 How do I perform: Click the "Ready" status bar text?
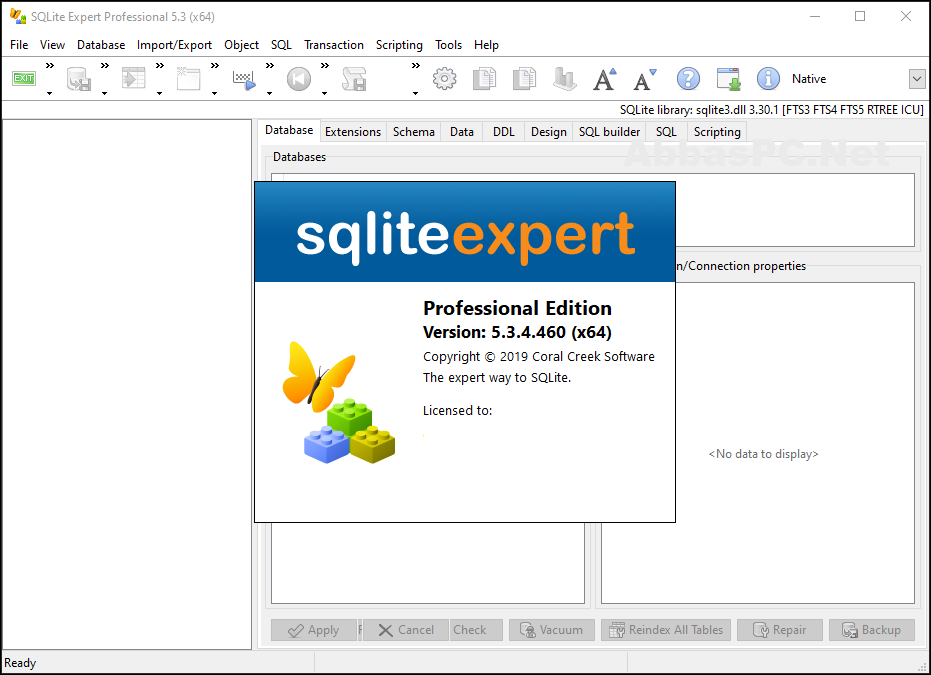tap(20, 663)
